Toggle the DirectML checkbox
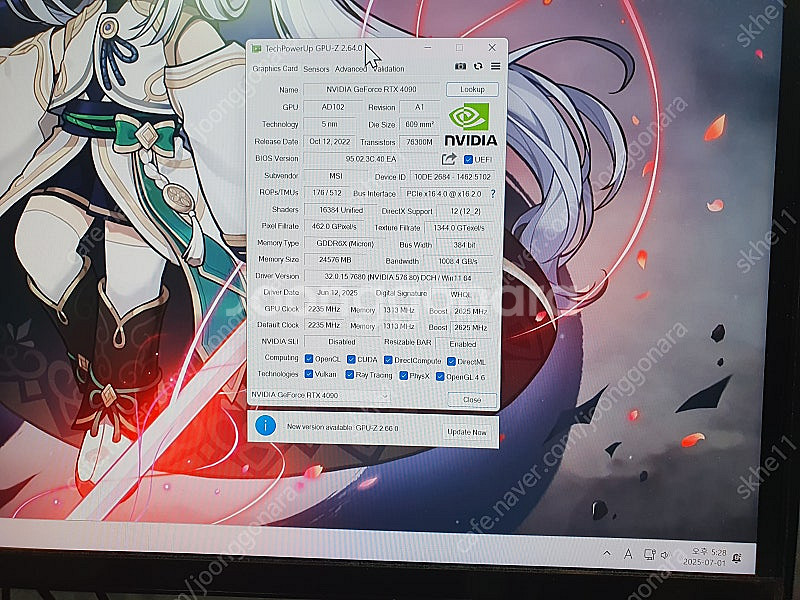 tap(452, 361)
